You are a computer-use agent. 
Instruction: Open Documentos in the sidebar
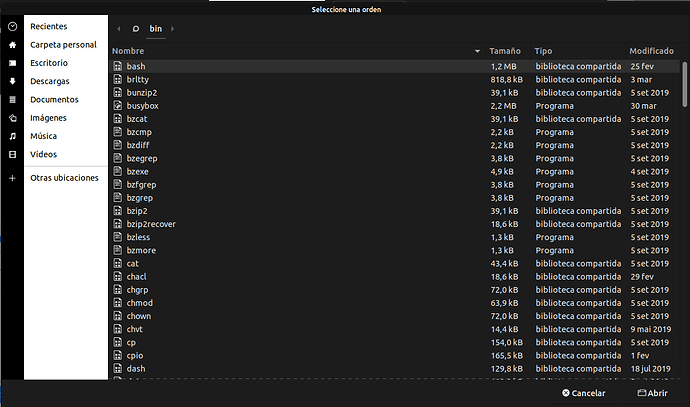click(54, 100)
